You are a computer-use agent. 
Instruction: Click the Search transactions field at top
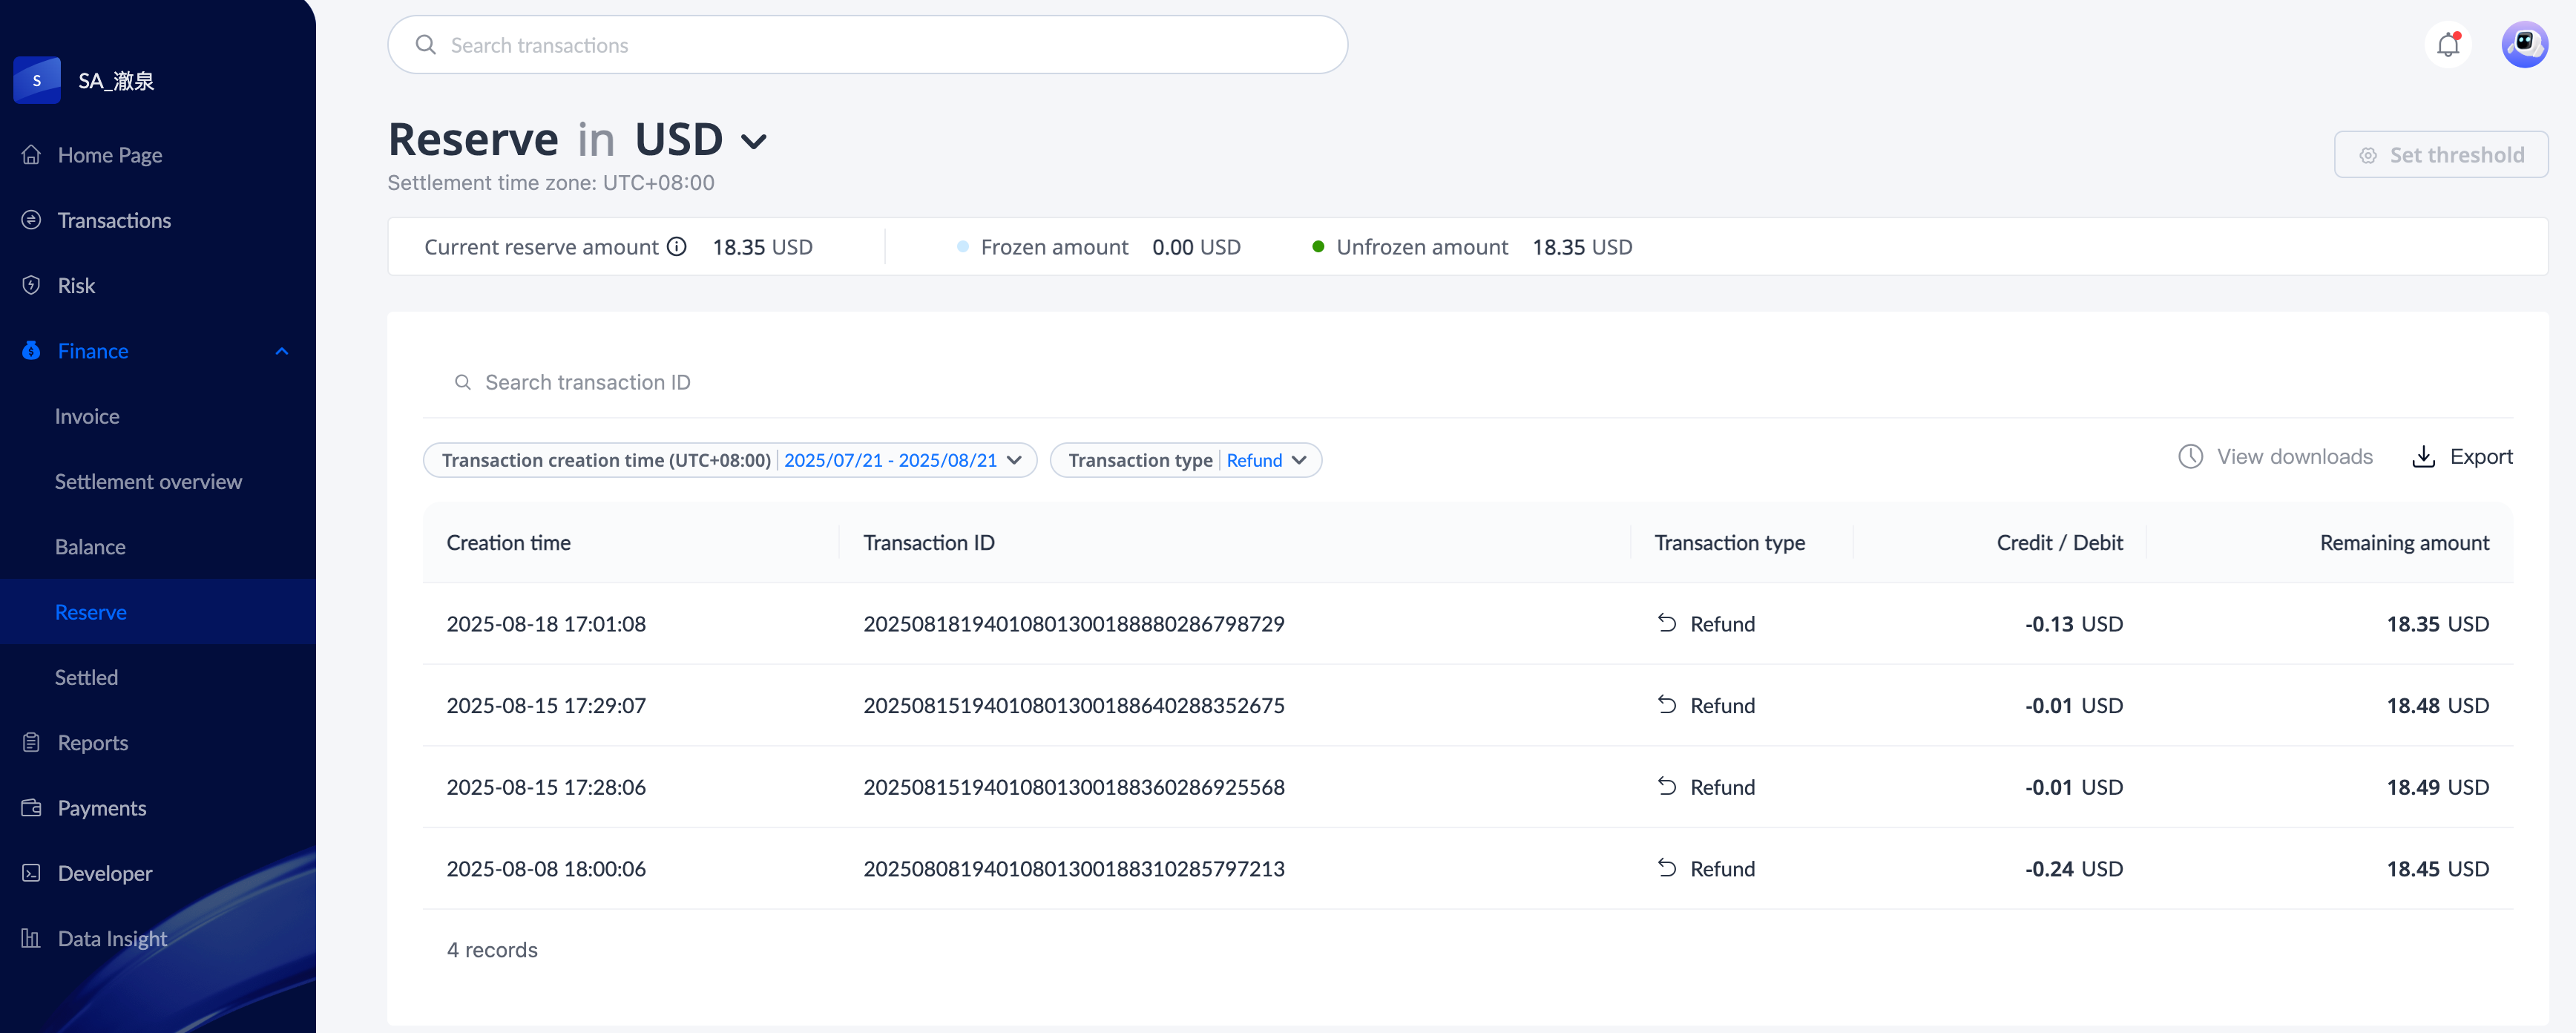click(867, 45)
